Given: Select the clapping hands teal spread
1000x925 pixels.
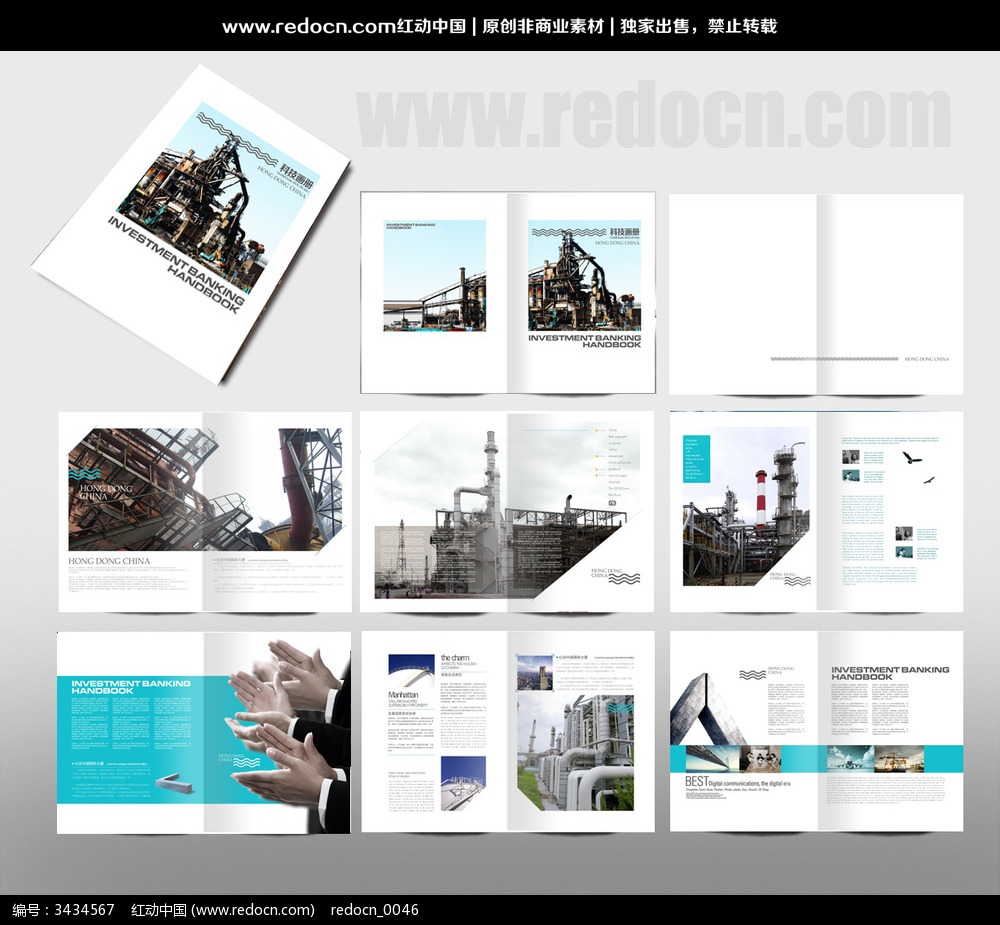Looking at the screenshot, I should tap(203, 732).
